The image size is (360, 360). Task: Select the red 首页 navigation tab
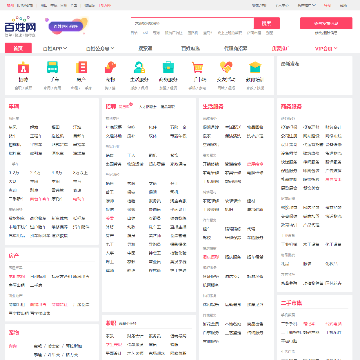[x=18, y=48]
